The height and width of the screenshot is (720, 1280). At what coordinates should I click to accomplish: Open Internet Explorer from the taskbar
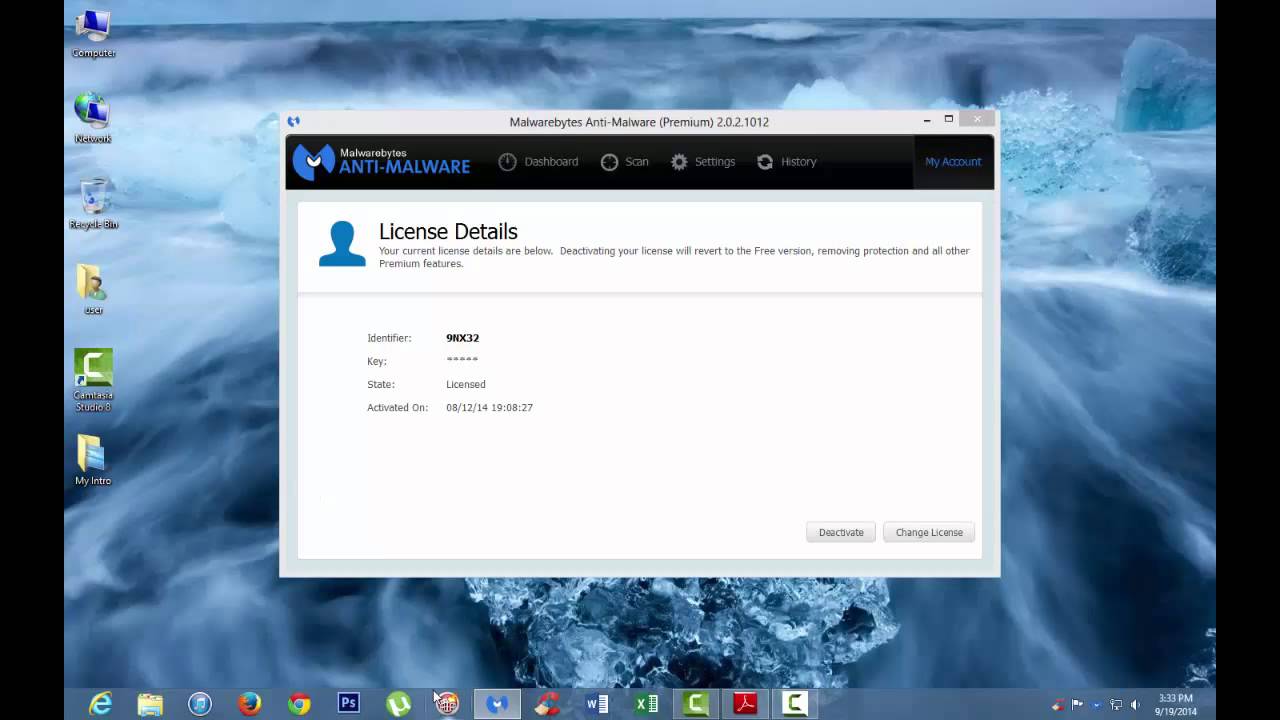[100, 704]
